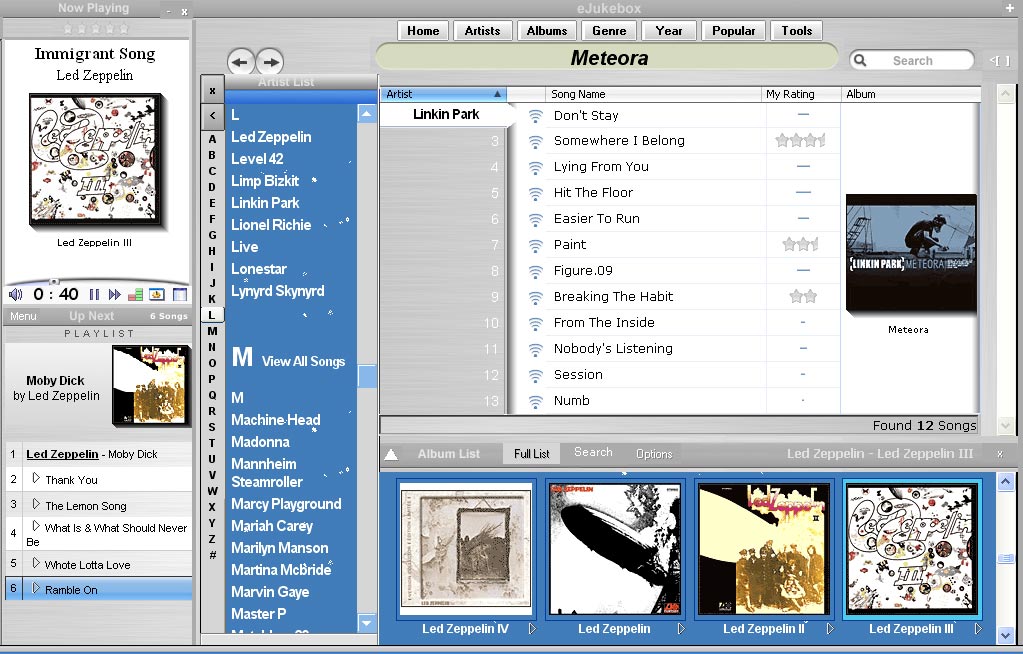Sort by the Artist column header arrow
The height and width of the screenshot is (654, 1023).
pos(497,94)
